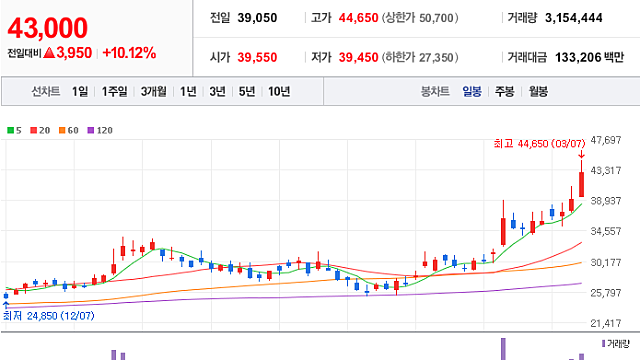The width and height of the screenshot is (640, 360).
Task: Click the 38,937 price axis label
Action: pyautogui.click(x=606, y=201)
